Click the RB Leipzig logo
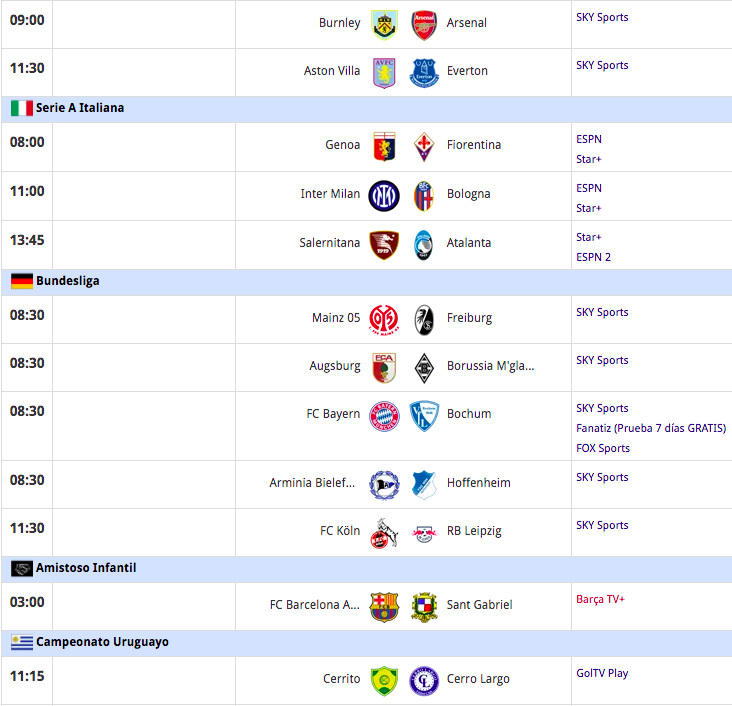732x706 pixels. [424, 533]
